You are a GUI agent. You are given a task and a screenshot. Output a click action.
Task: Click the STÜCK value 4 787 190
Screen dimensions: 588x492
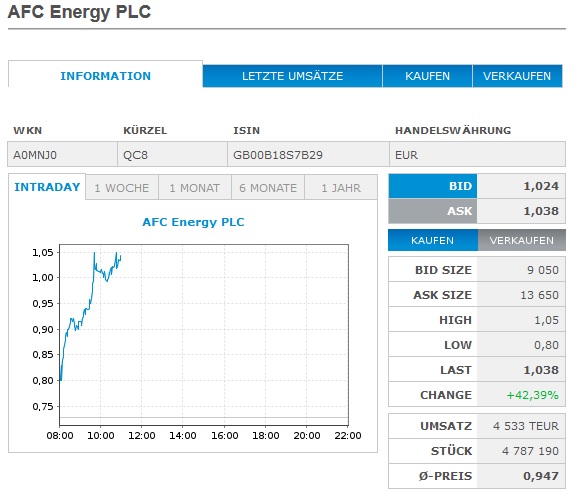click(530, 451)
